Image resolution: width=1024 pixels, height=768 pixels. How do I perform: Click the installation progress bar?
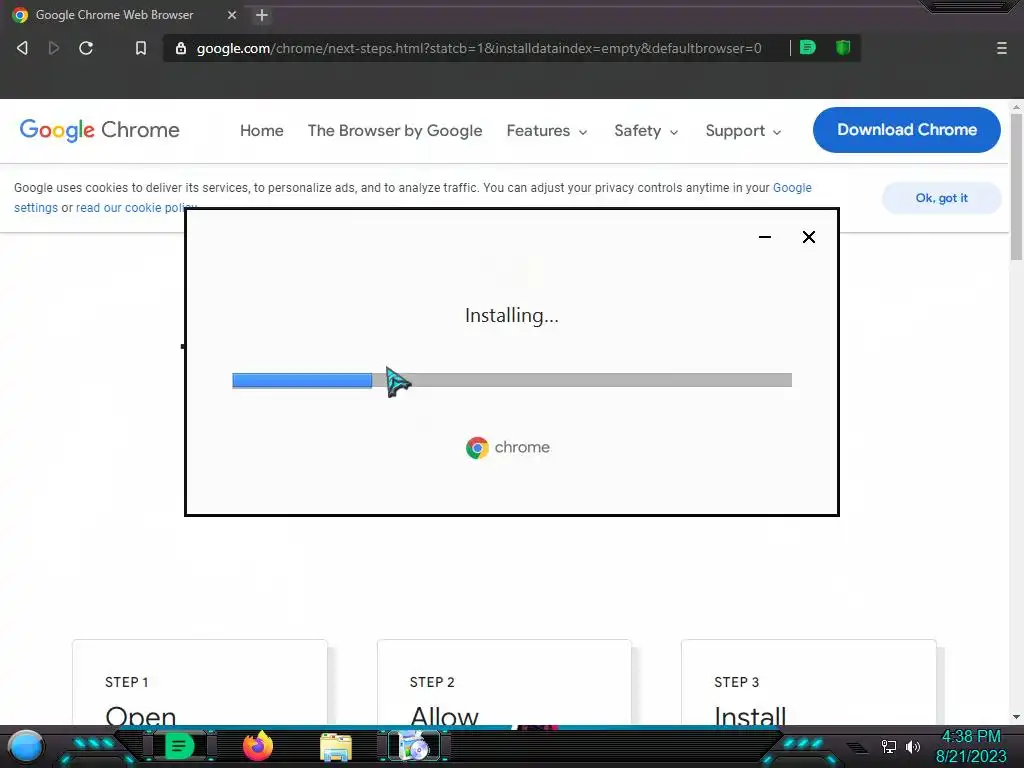click(512, 380)
